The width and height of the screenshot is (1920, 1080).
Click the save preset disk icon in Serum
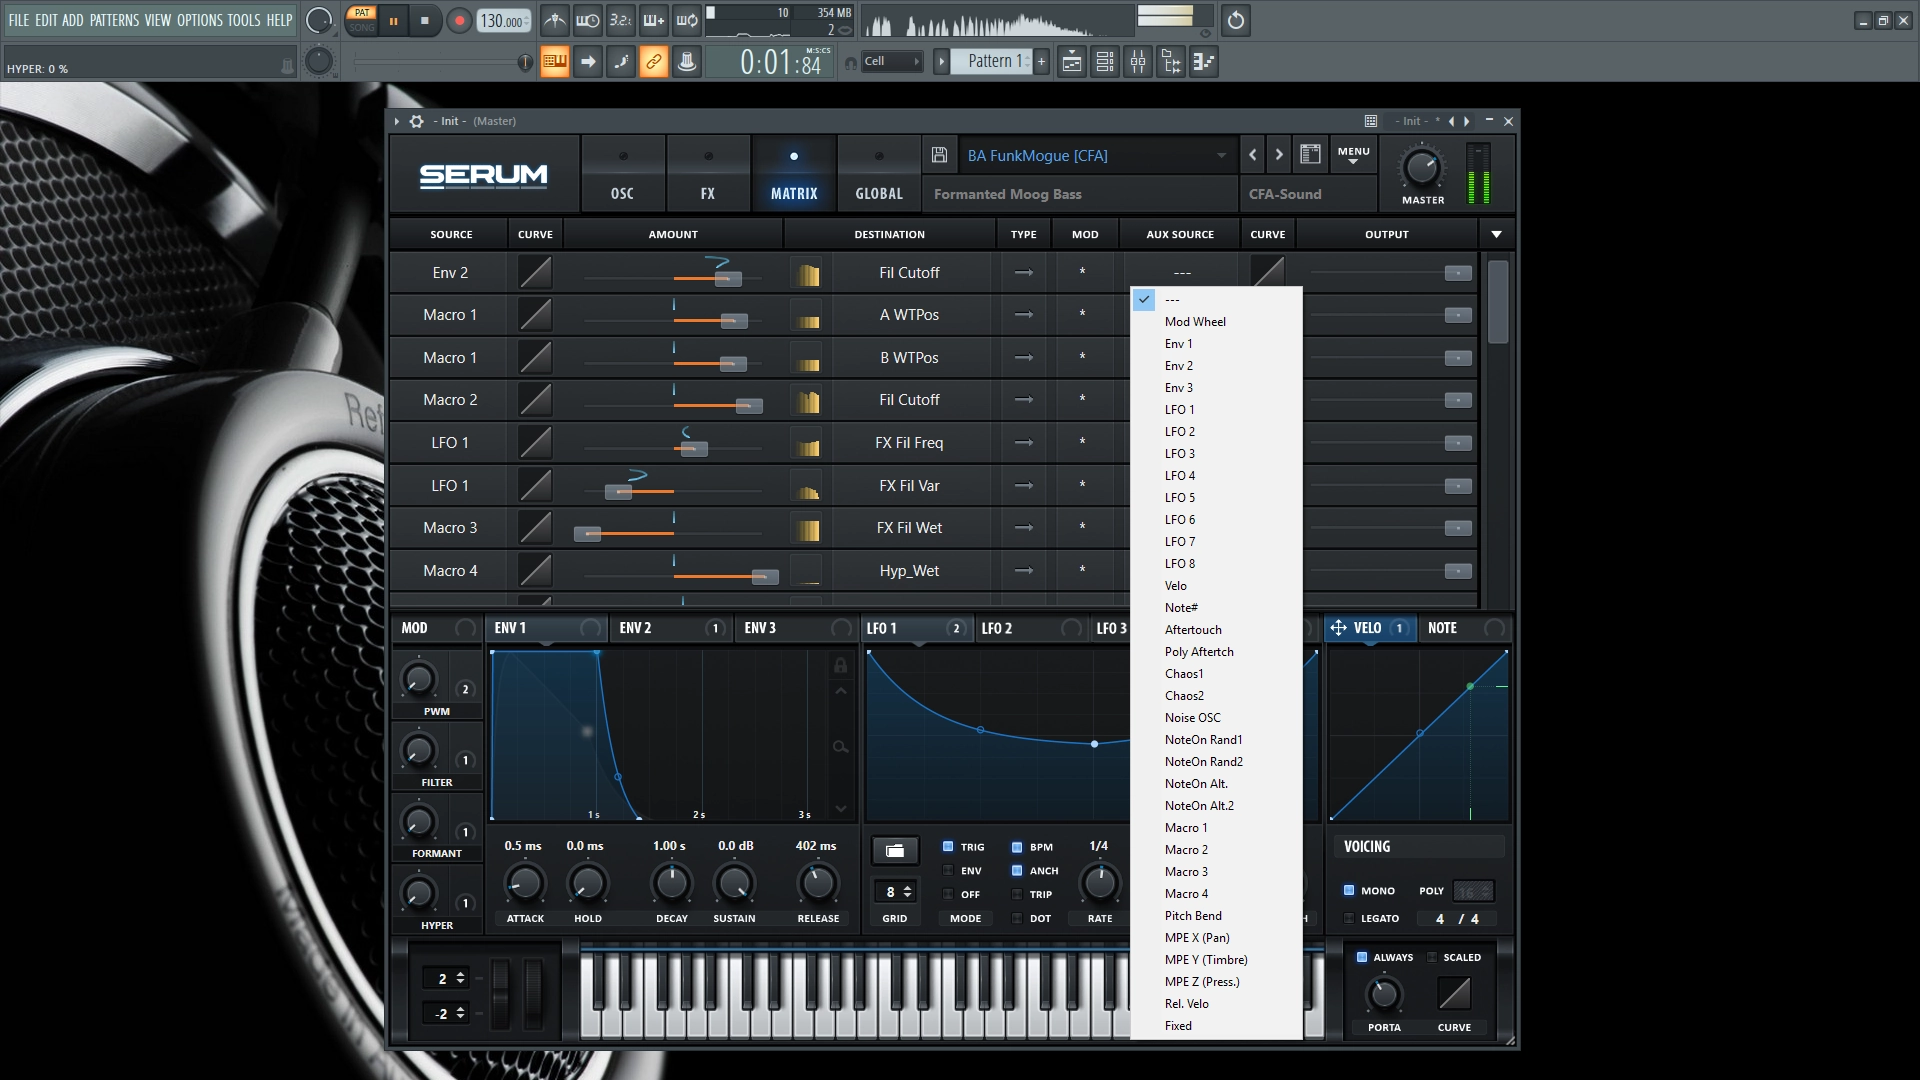point(939,155)
